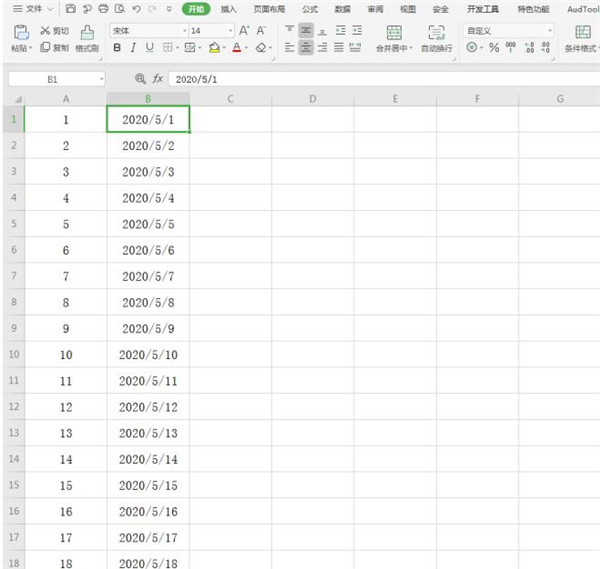Click the Undo arrow icon

(x=136, y=9)
